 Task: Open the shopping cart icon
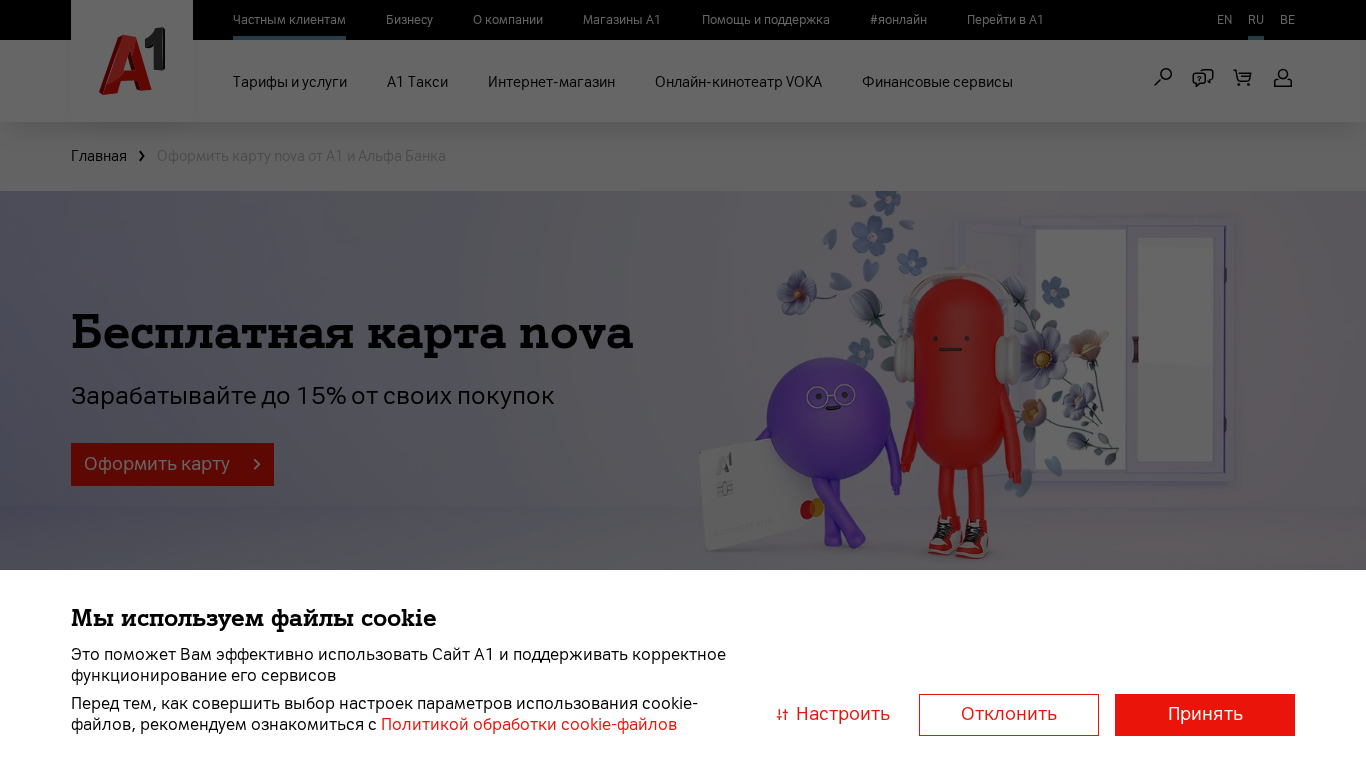pos(1243,78)
